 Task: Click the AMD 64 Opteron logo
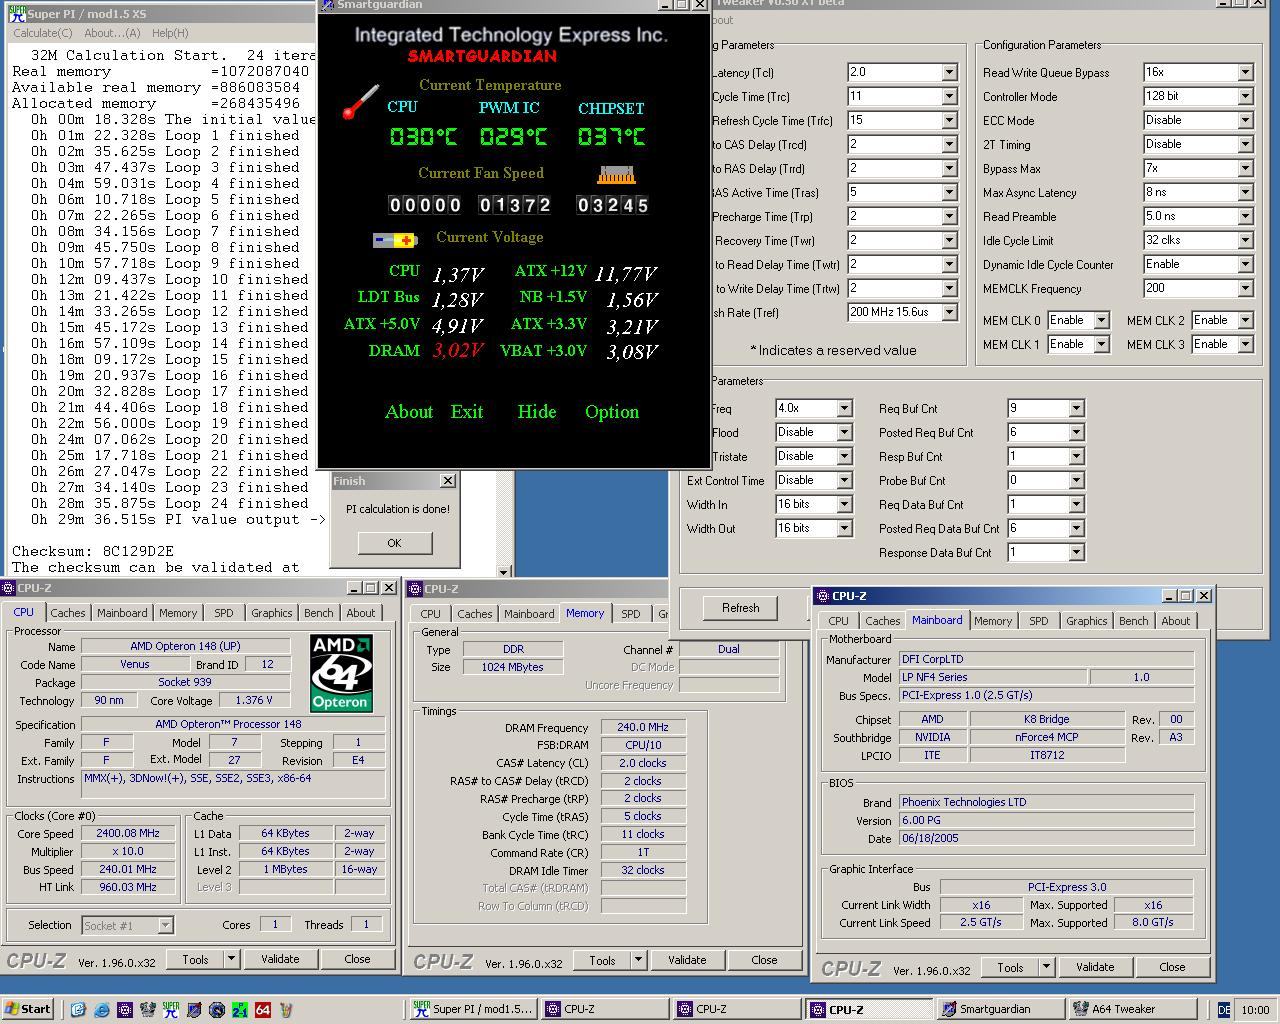click(341, 672)
